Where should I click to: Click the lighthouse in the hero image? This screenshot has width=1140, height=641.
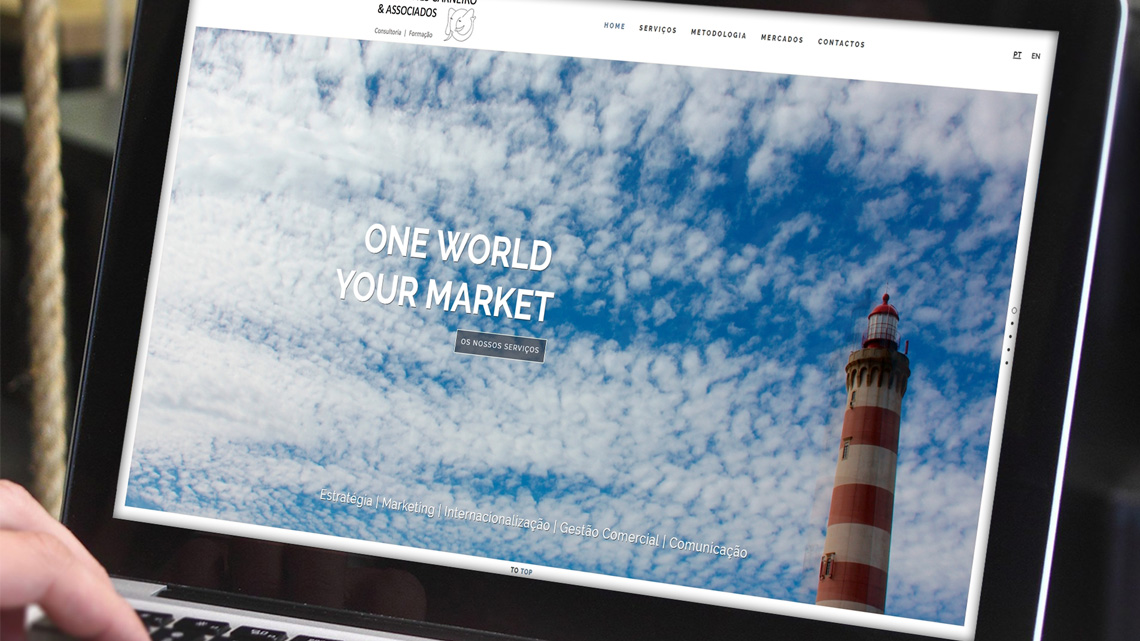pyautogui.click(x=865, y=454)
